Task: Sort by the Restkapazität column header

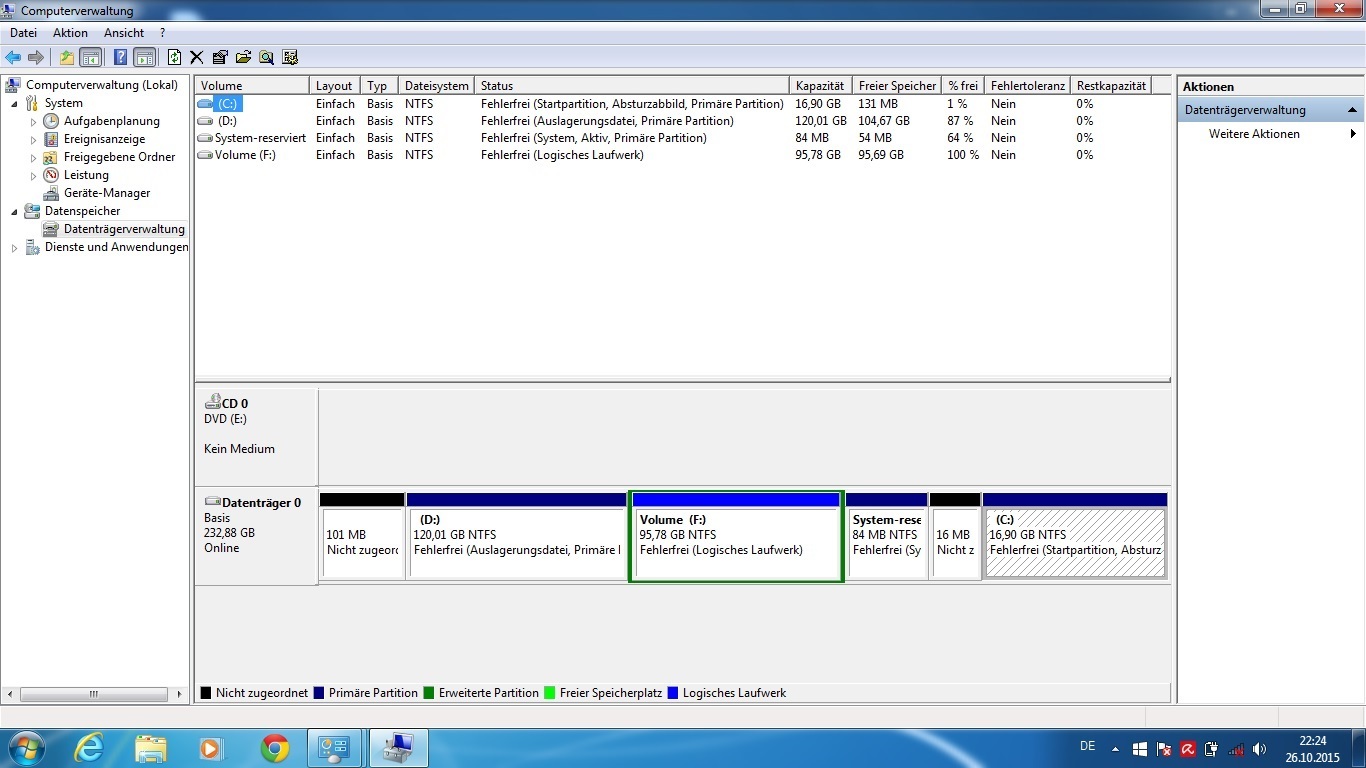Action: 1111,86
